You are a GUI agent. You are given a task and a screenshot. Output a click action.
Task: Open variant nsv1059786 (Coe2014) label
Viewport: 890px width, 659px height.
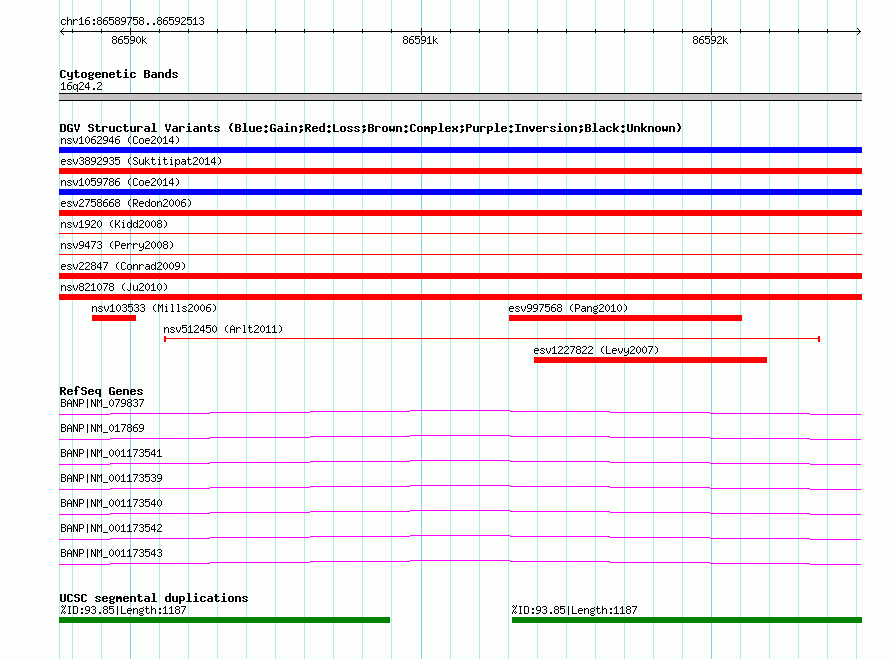tap(120, 182)
